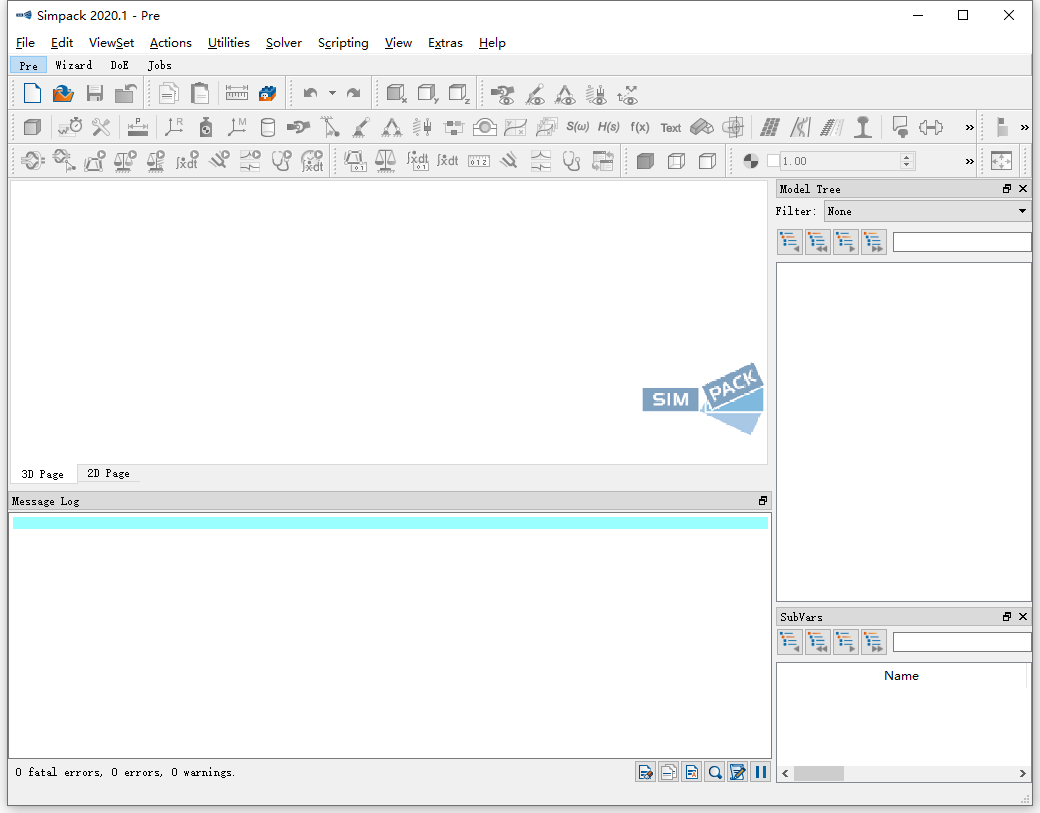Run the static equilibrium scales play icon
1040x813 pixels.
click(x=125, y=160)
